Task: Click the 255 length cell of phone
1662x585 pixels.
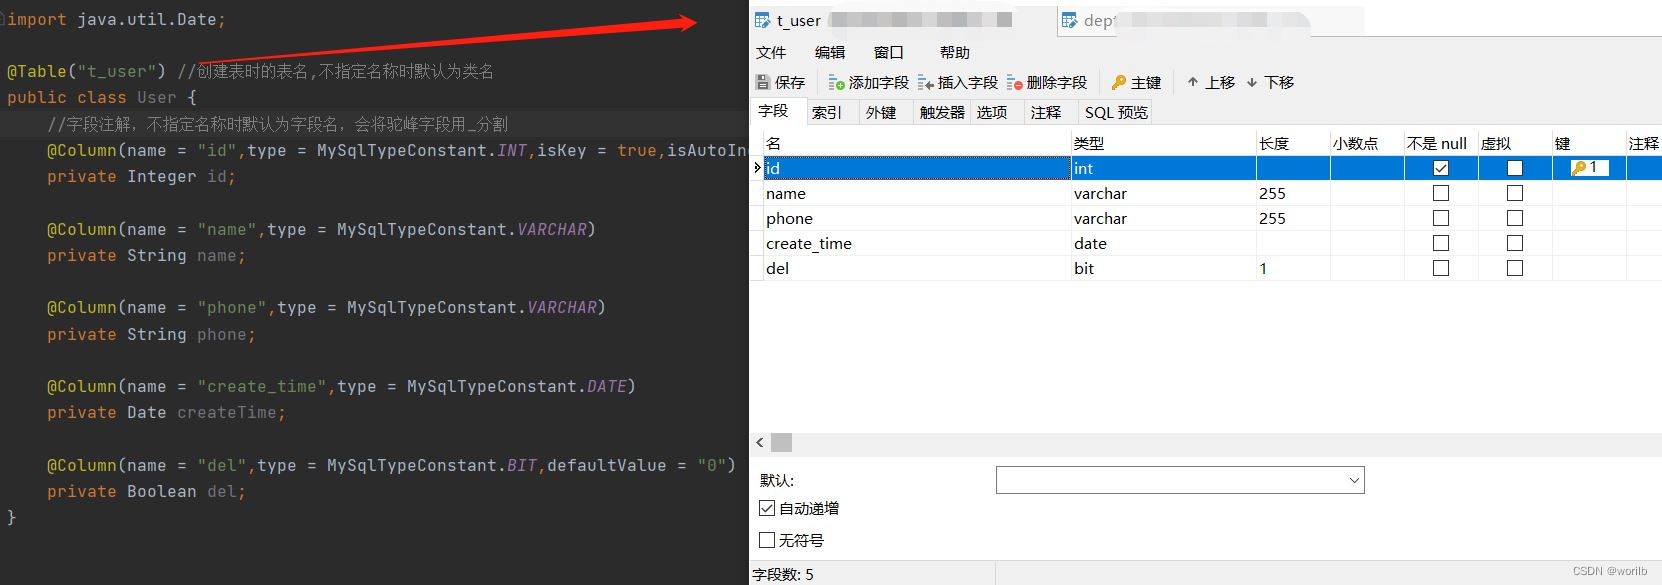Action: (x=1293, y=218)
